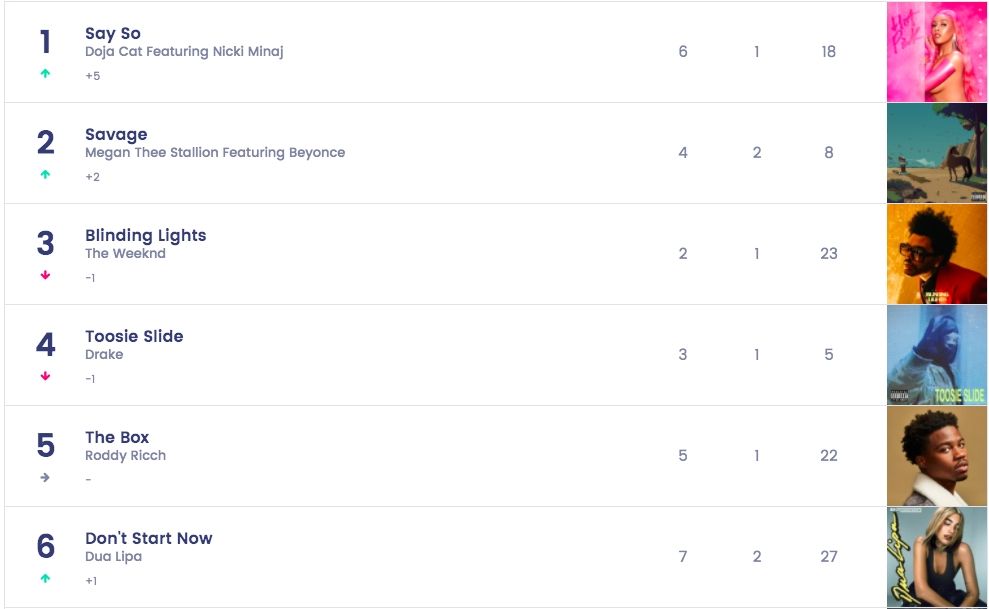Screen dimensions: 989x609
Task: Click the green up arrow under rank 2
Action: pyautogui.click(x=45, y=175)
